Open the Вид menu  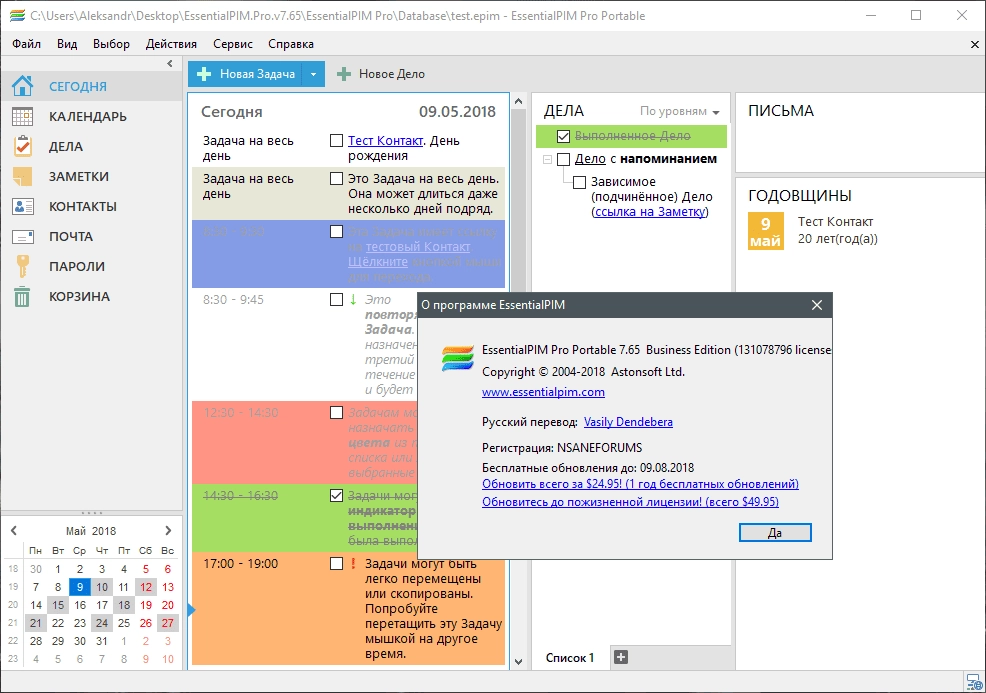[67, 44]
